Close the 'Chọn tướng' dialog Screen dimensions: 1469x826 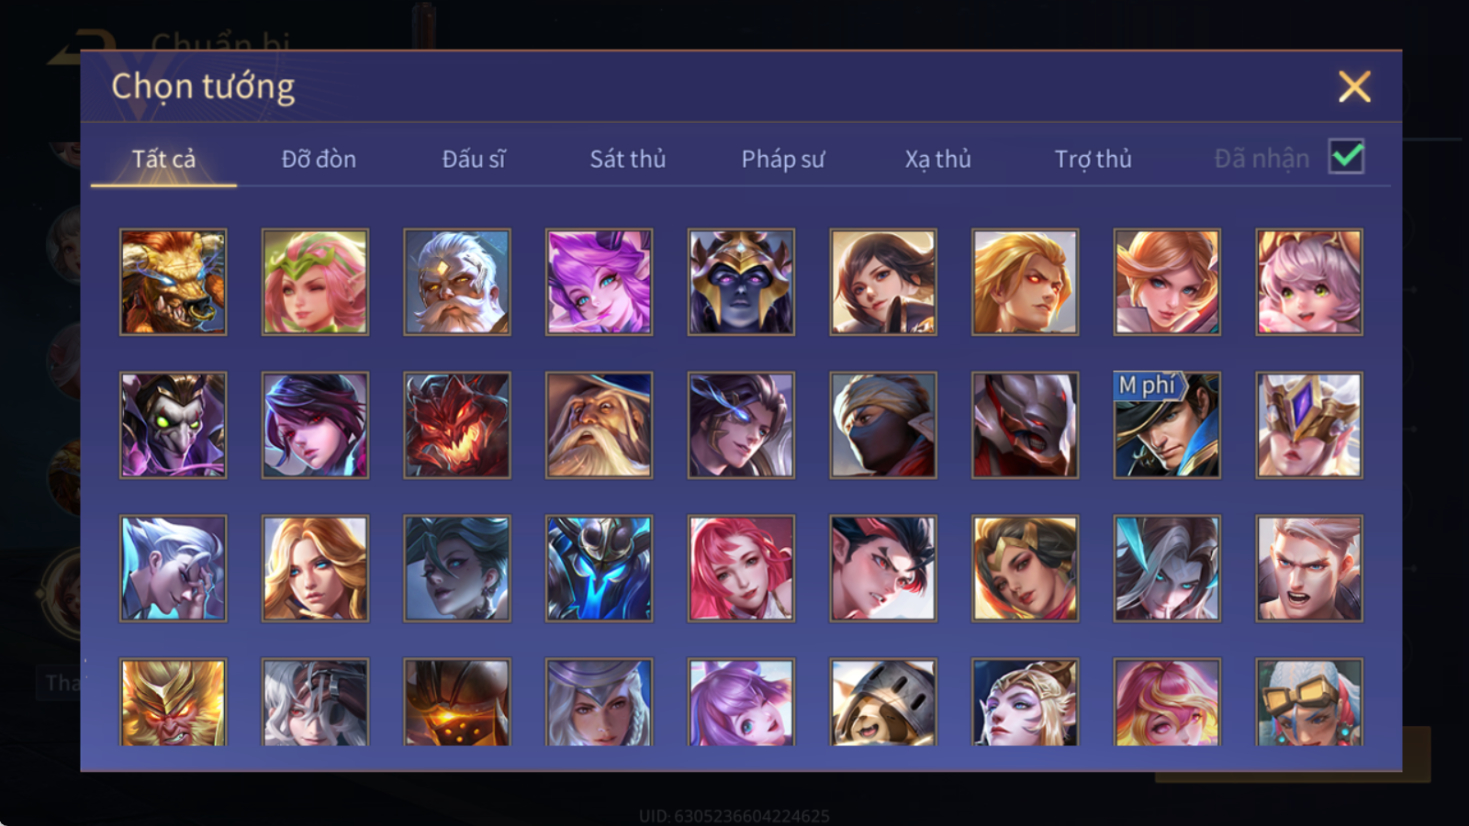click(x=1355, y=87)
